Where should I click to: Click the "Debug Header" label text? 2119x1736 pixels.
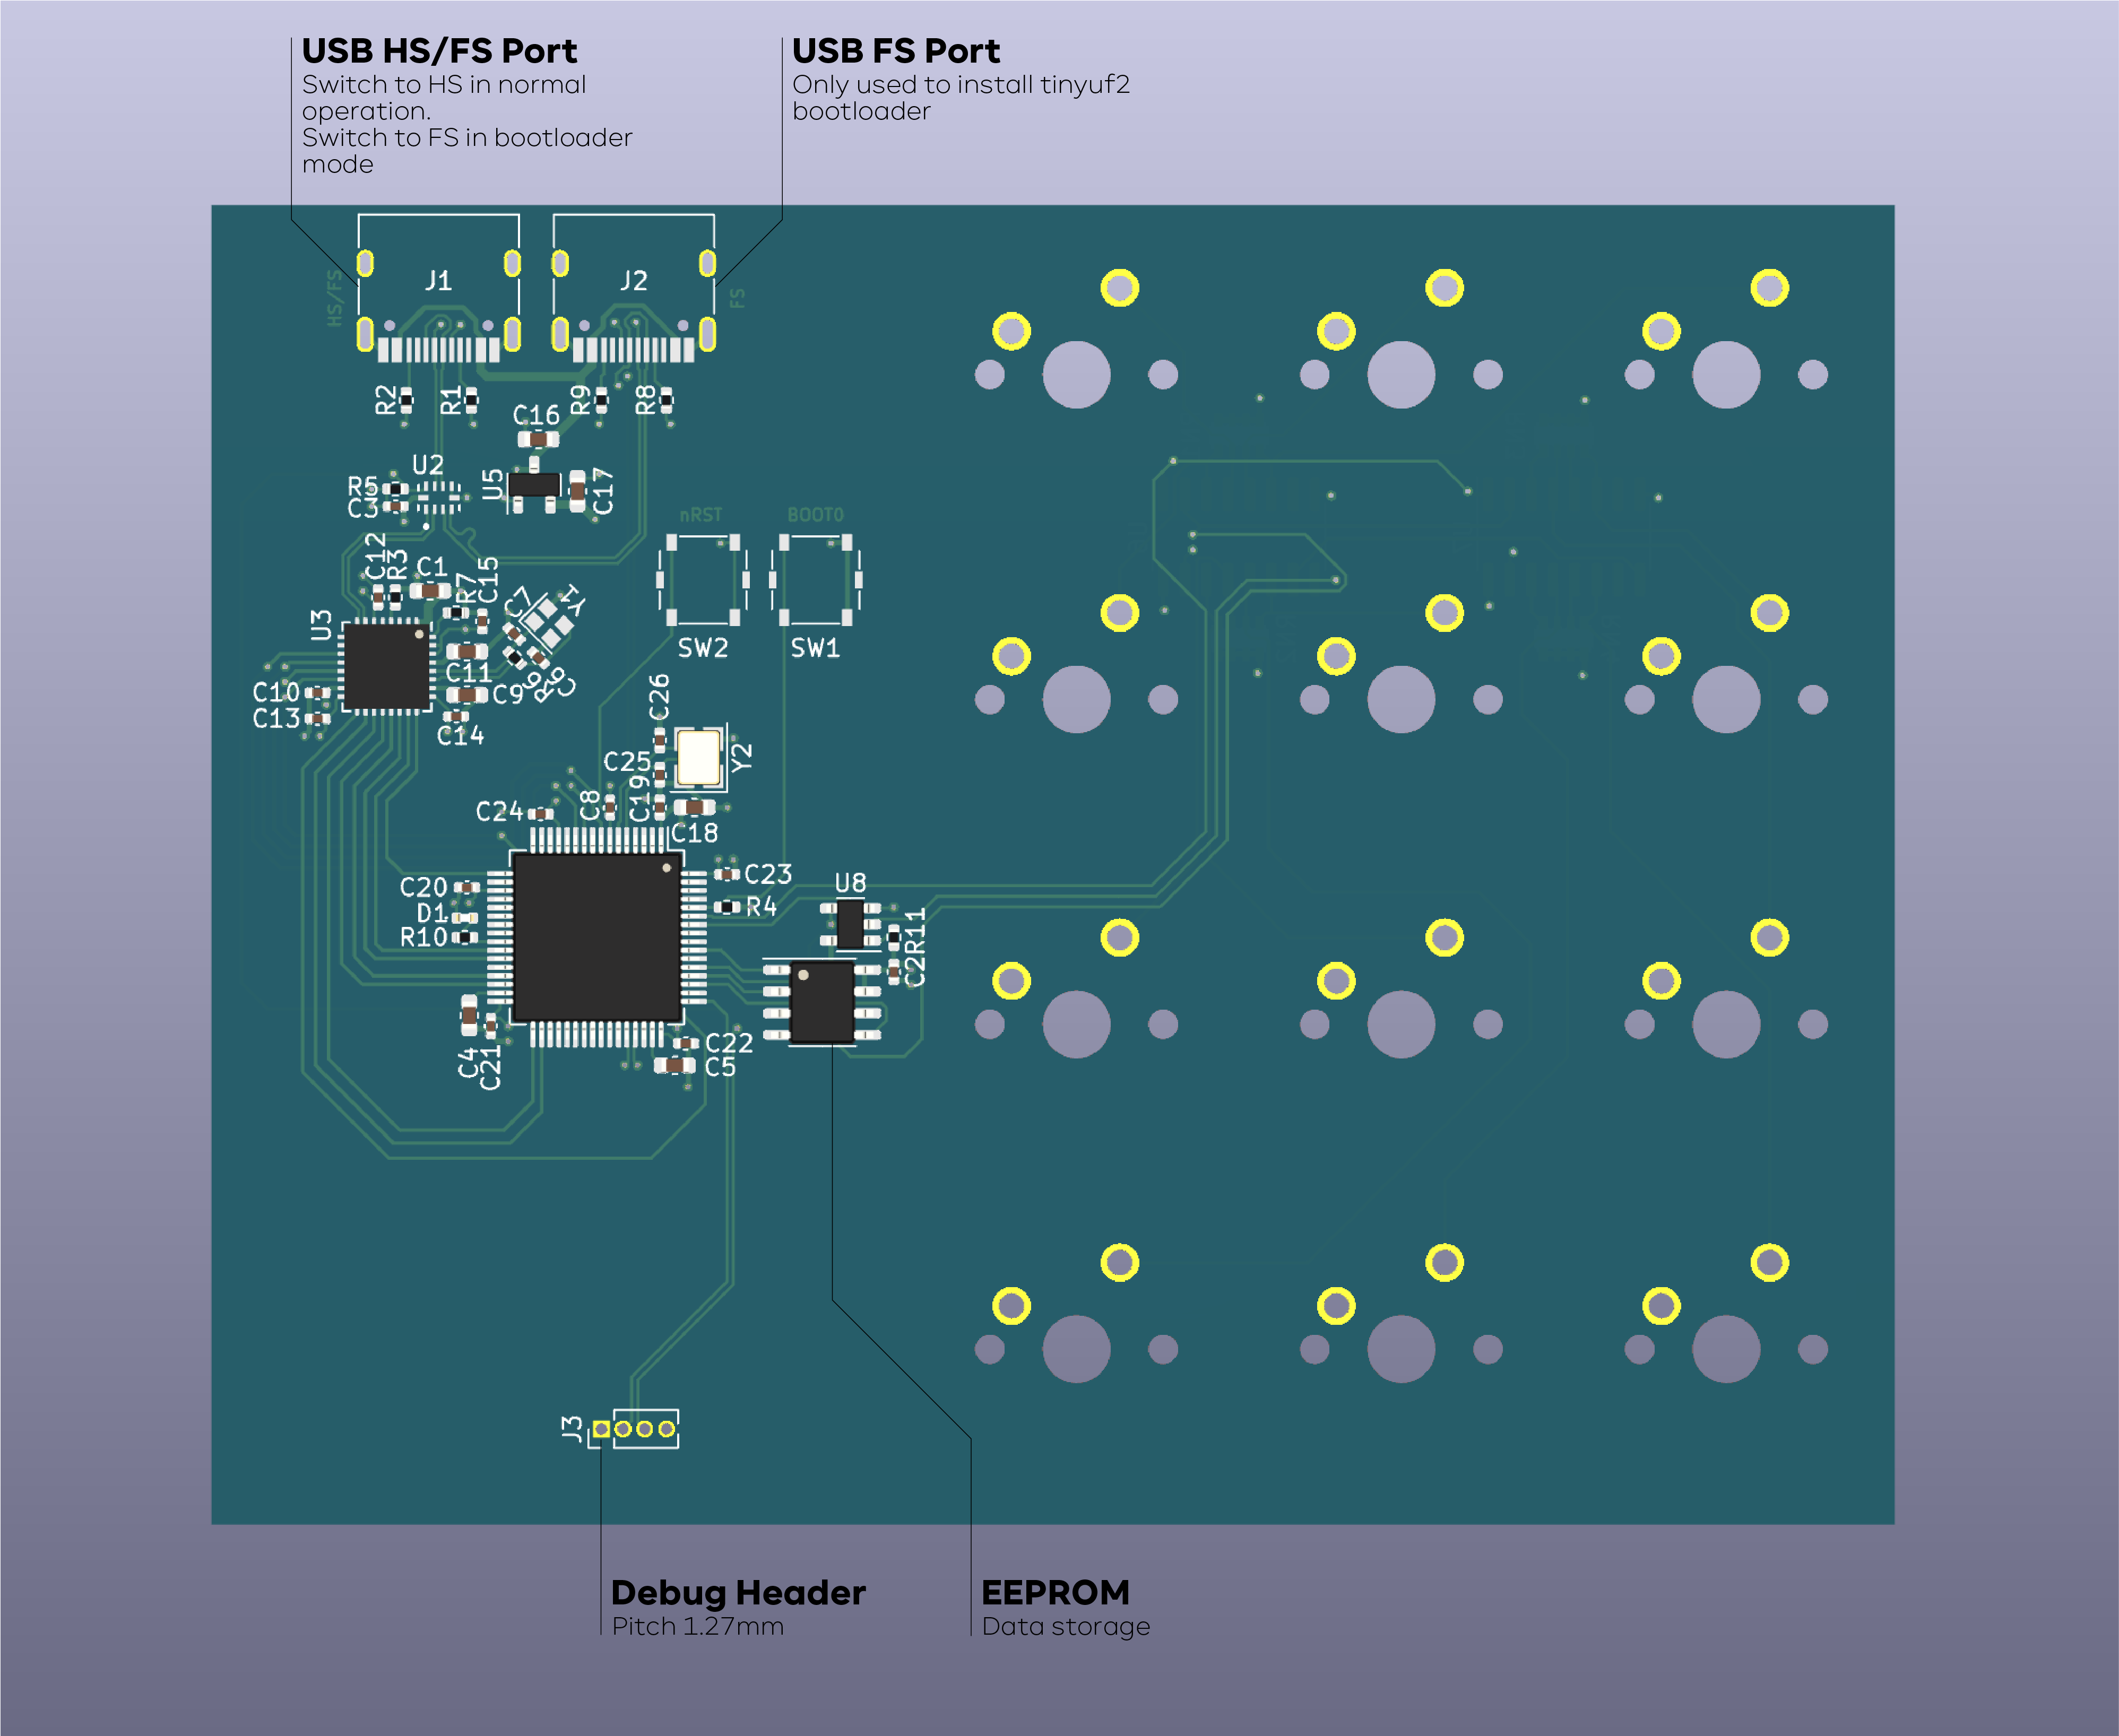pos(738,1592)
